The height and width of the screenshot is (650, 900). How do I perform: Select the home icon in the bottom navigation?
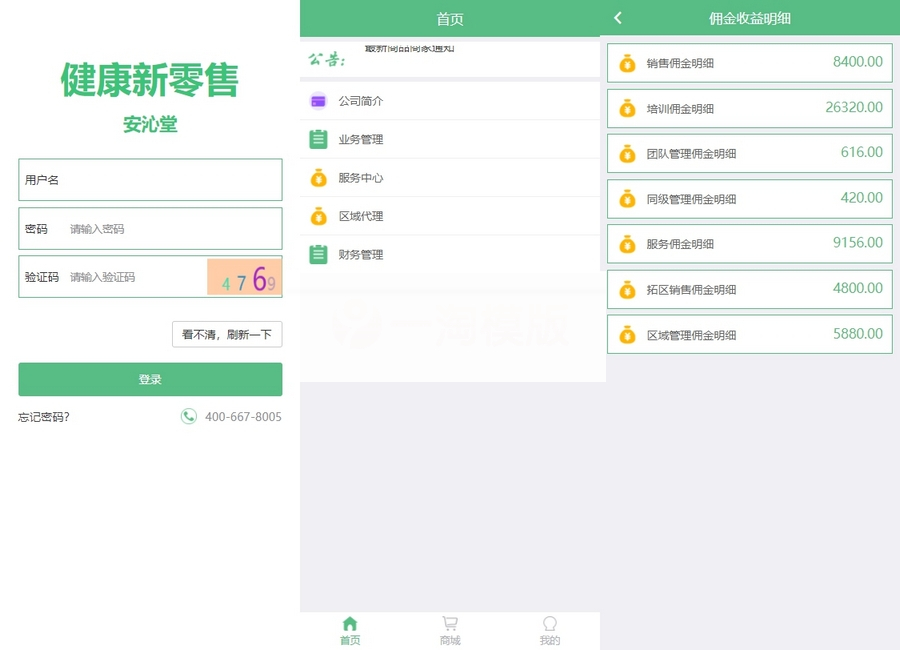coord(349,623)
